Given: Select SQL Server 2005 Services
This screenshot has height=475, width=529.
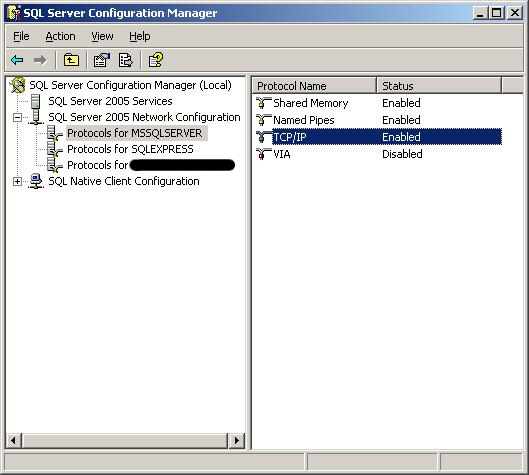Looking at the screenshot, I should tap(110, 101).
